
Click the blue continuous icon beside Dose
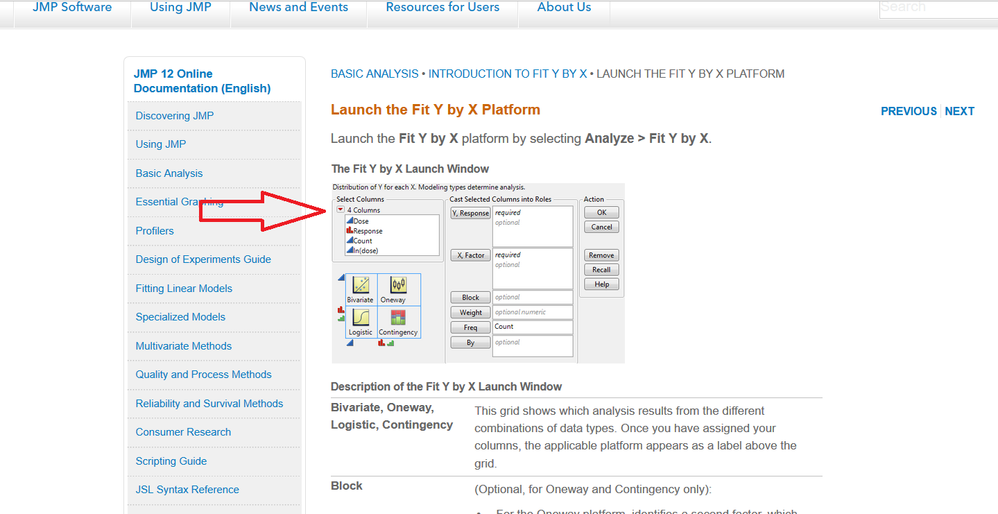(x=349, y=221)
